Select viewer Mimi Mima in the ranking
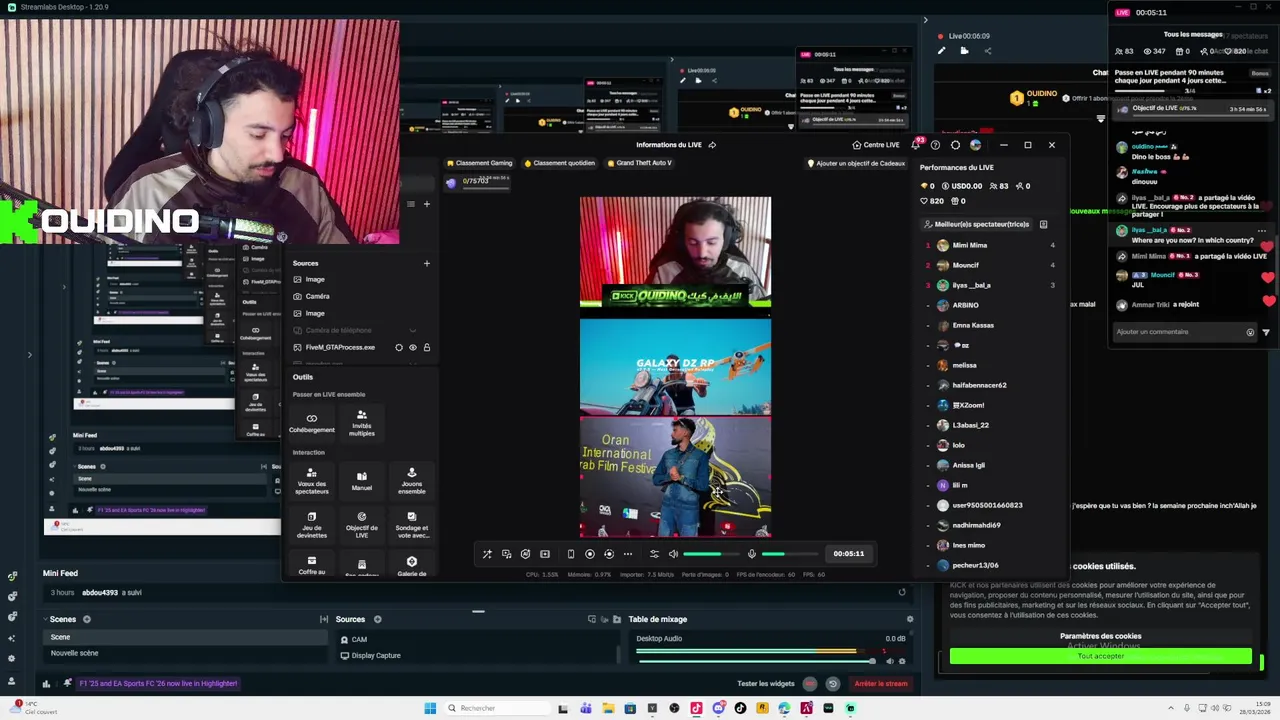 click(x=990, y=245)
